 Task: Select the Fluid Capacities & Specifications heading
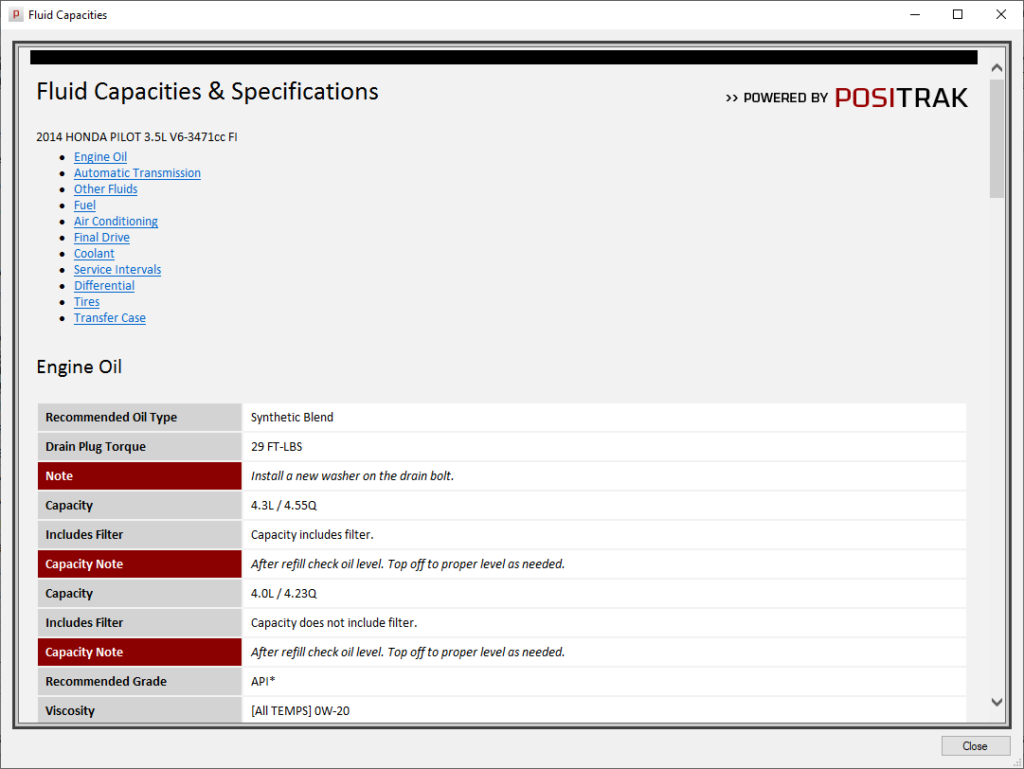point(207,91)
